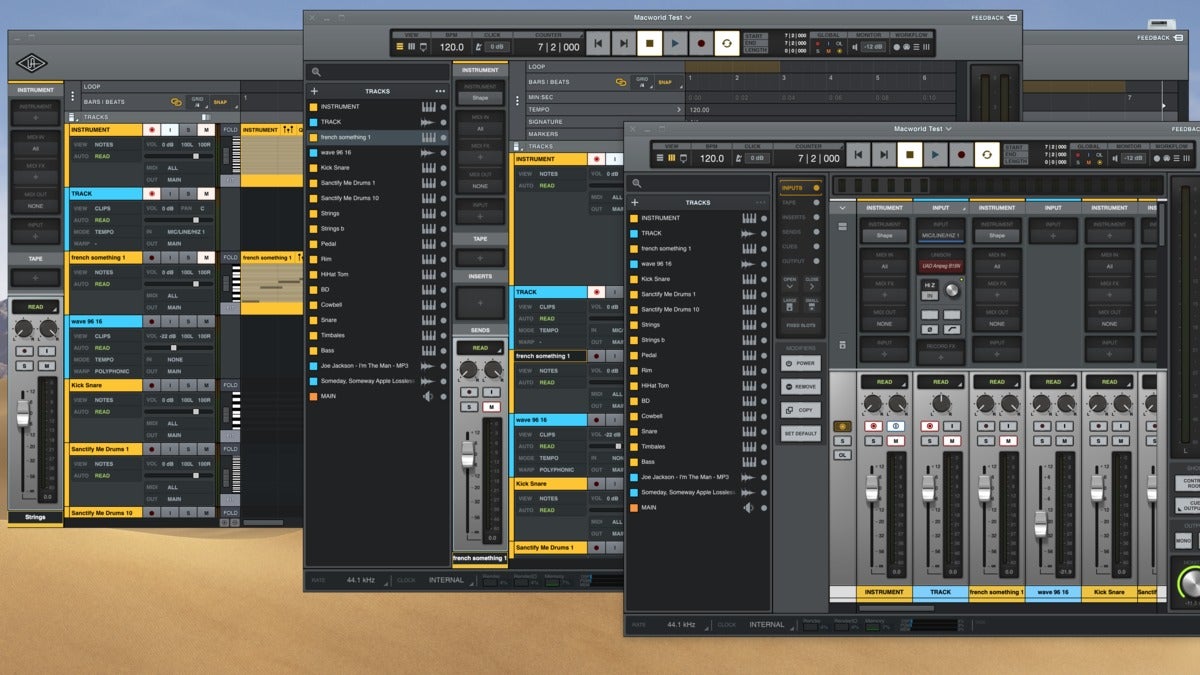Expand the TEMPO row arrow in middle window
The height and width of the screenshot is (675, 1200).
click(678, 110)
